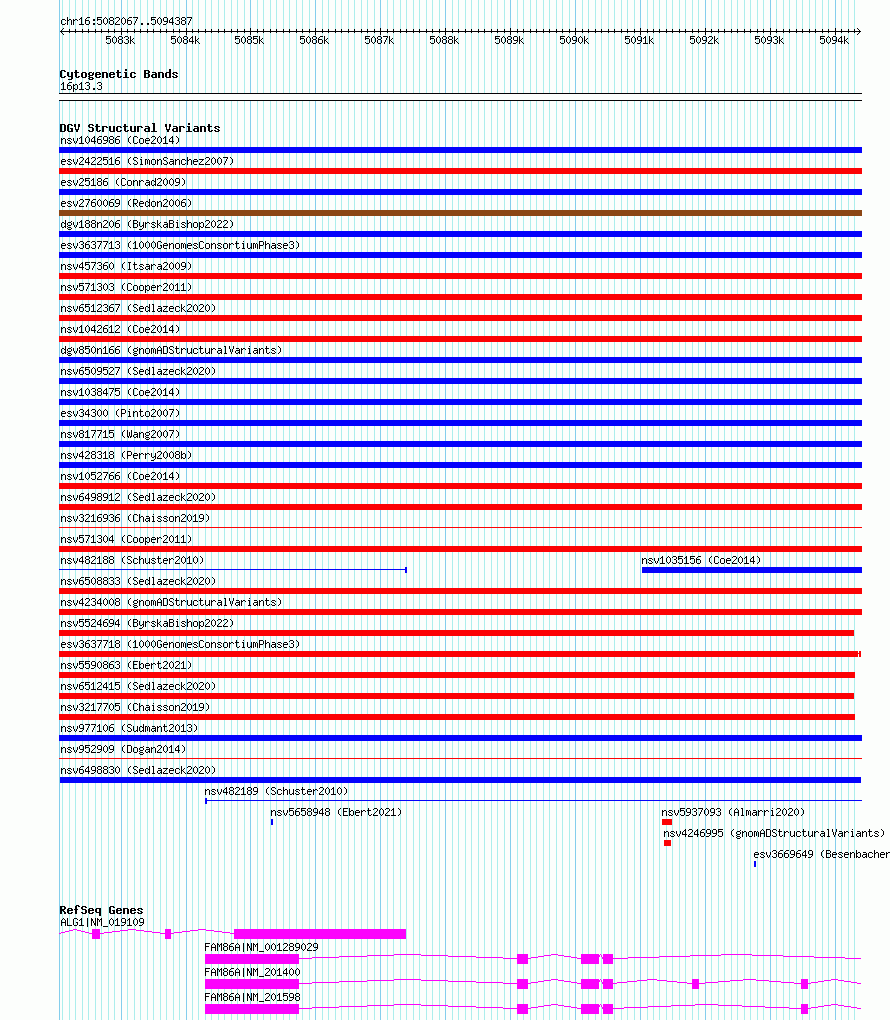Viewport: 890px width, 1020px height.
Task: Click the nsv1046986 (Coe2014) variant label
Action: [x=120, y=141]
